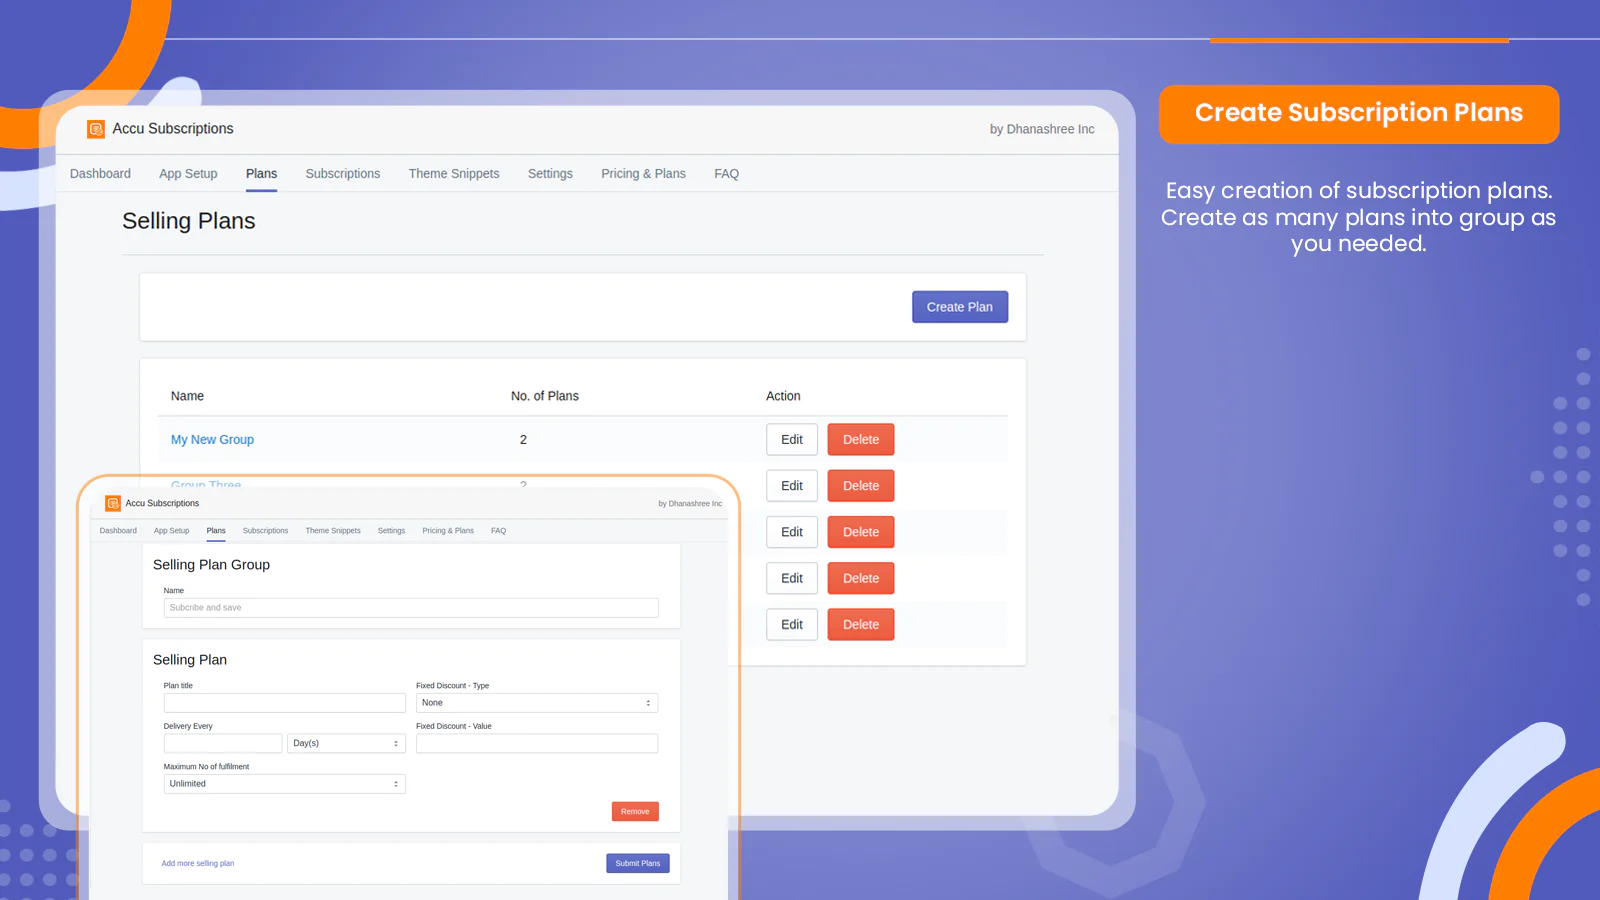Click Delete in the Group Three row

click(x=861, y=486)
